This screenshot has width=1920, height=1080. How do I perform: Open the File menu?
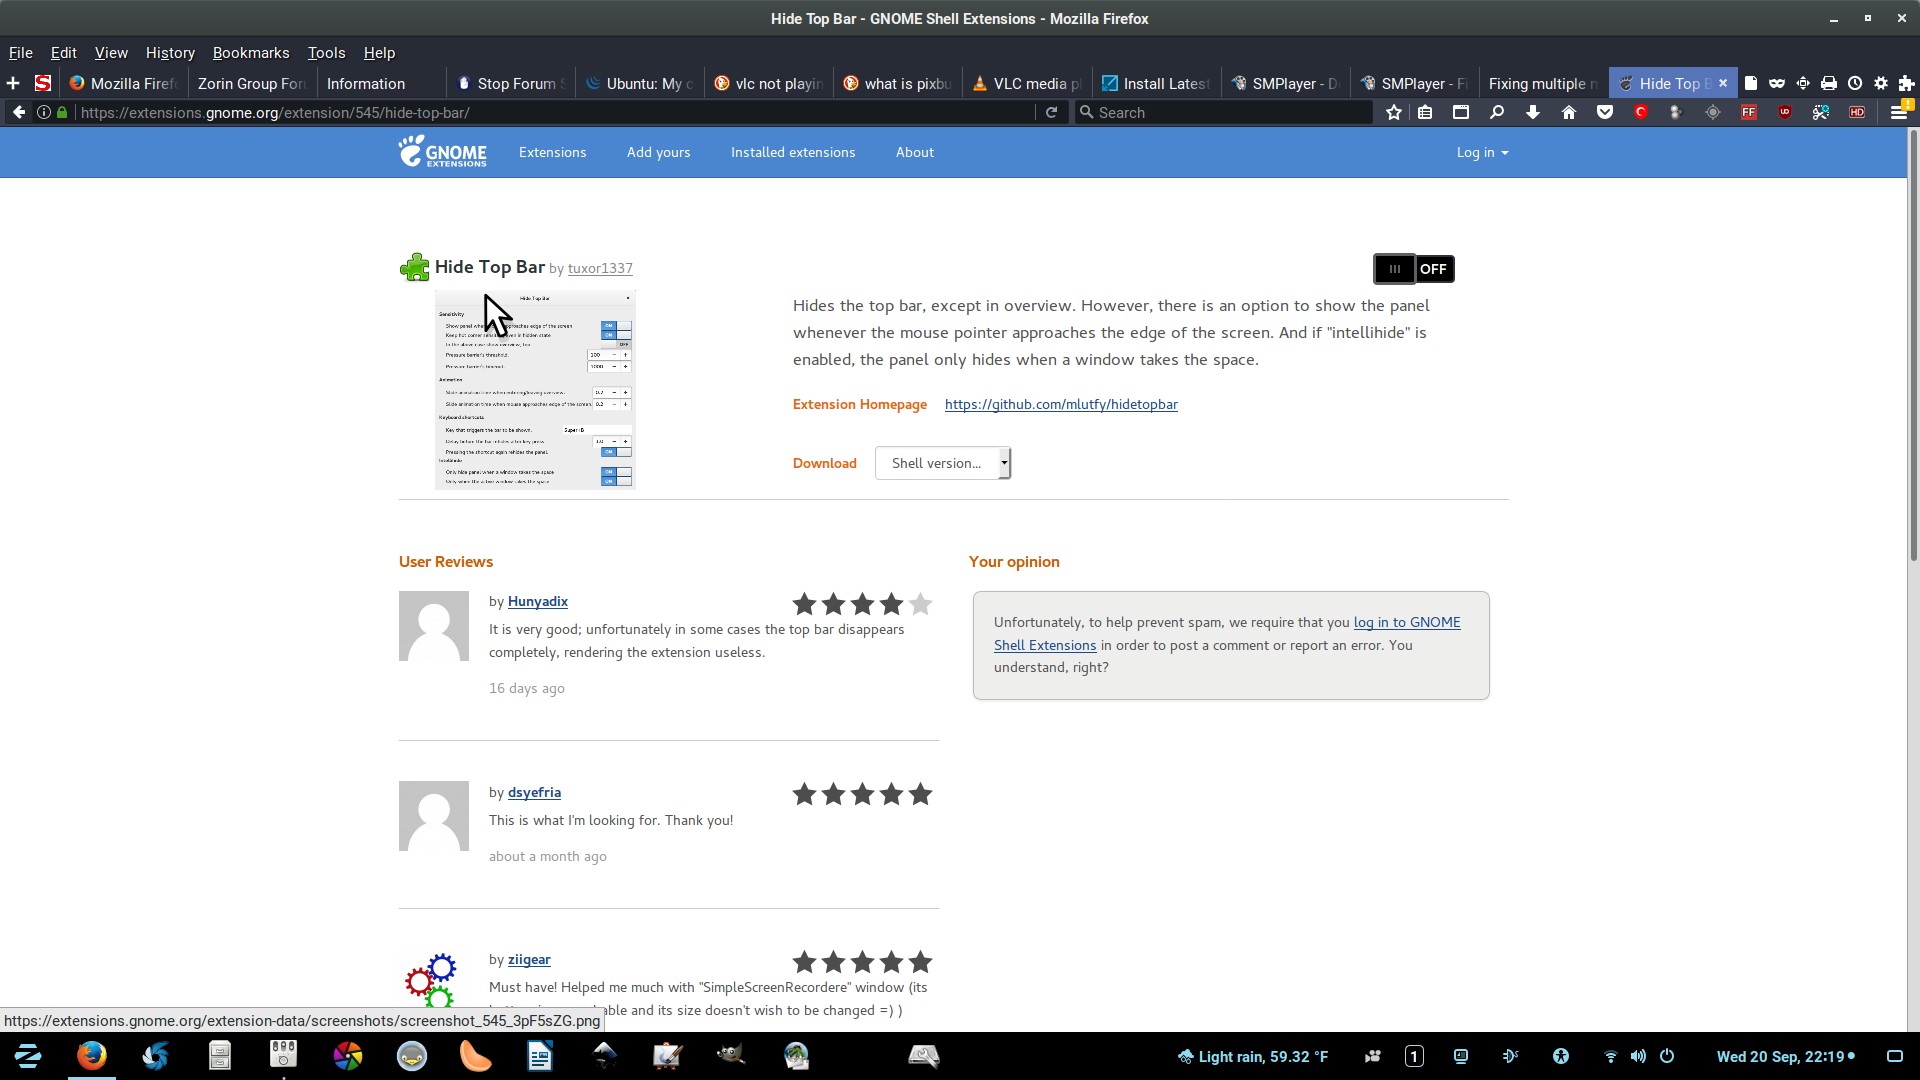click(x=21, y=53)
